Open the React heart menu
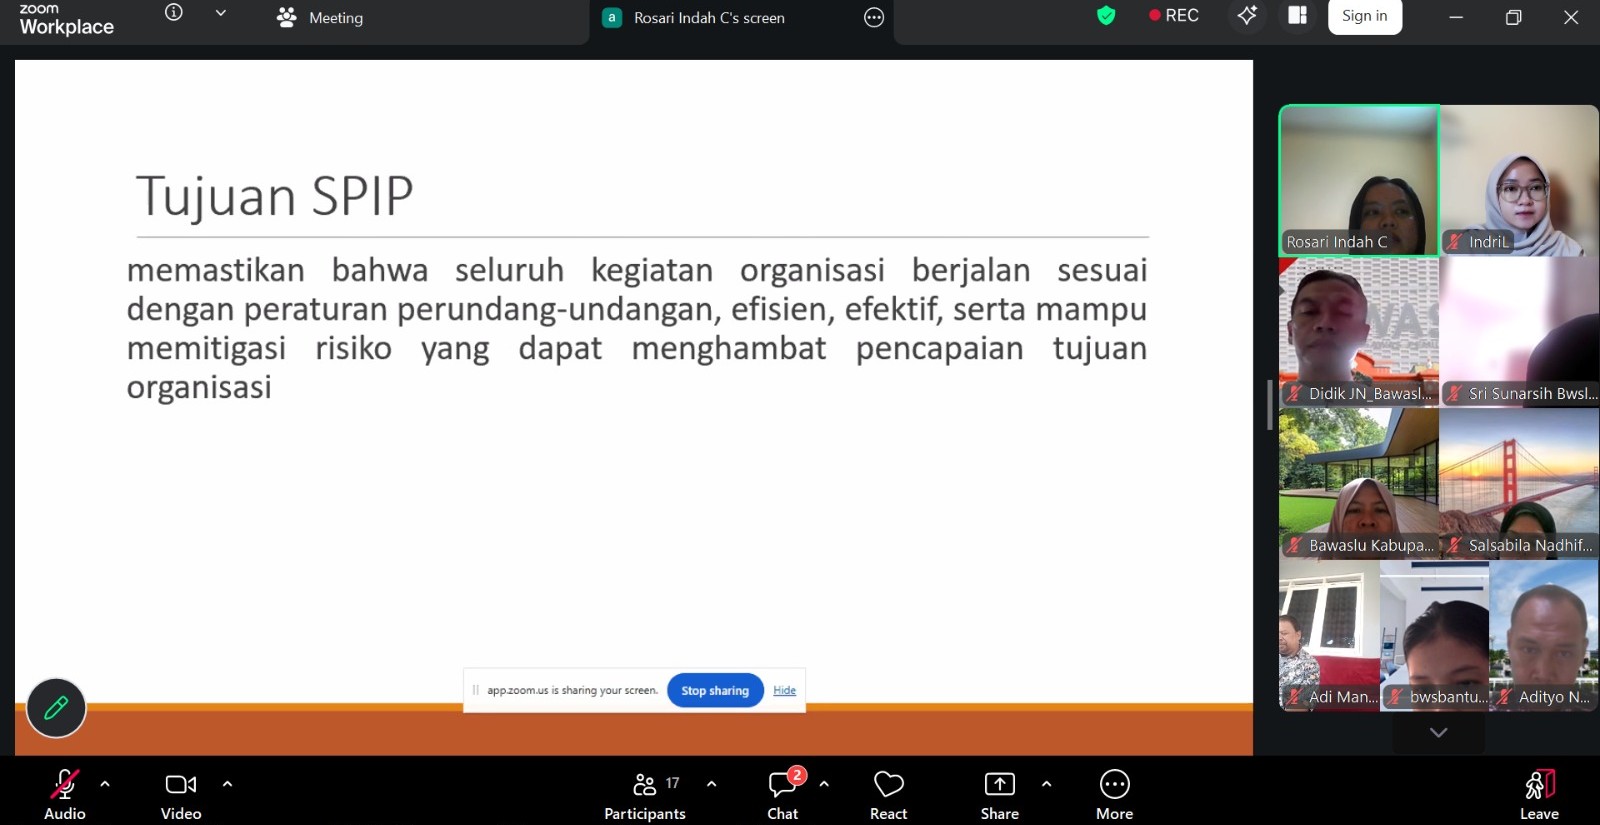The width and height of the screenshot is (1600, 825). point(889,795)
